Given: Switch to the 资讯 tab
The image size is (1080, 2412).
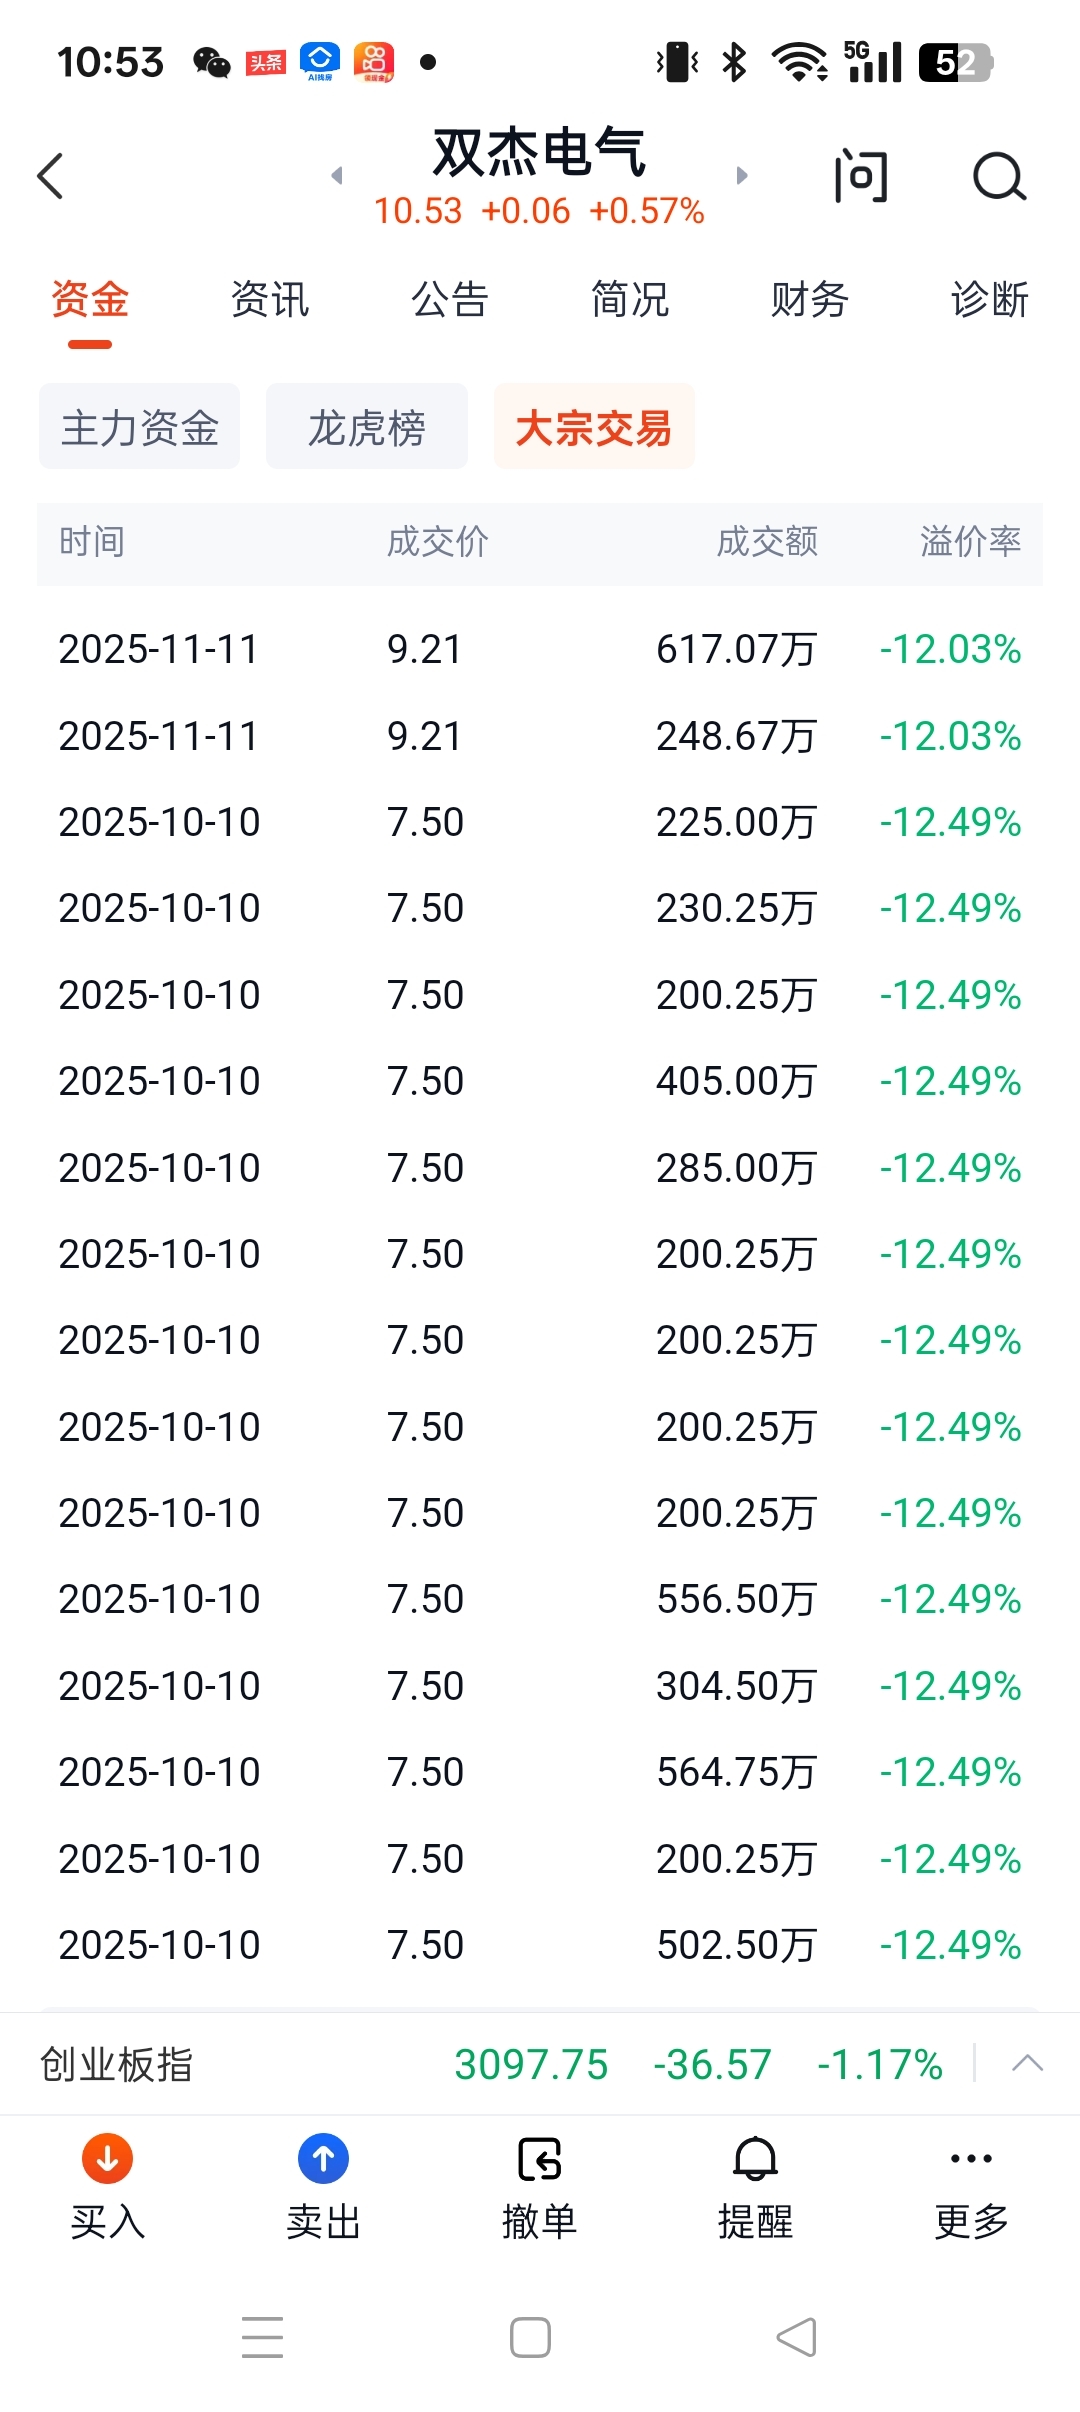Looking at the screenshot, I should pyautogui.click(x=270, y=300).
